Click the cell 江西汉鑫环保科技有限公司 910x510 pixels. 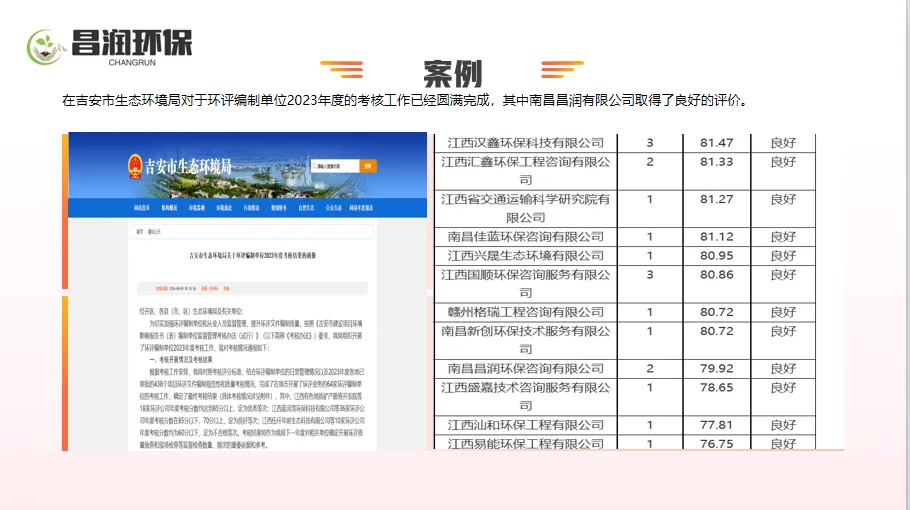[x=526, y=143]
